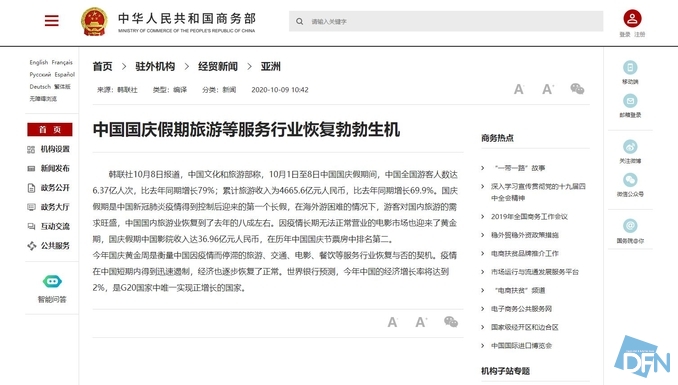Click the user login avatar icon
The height and width of the screenshot is (385, 678).
click(x=632, y=19)
